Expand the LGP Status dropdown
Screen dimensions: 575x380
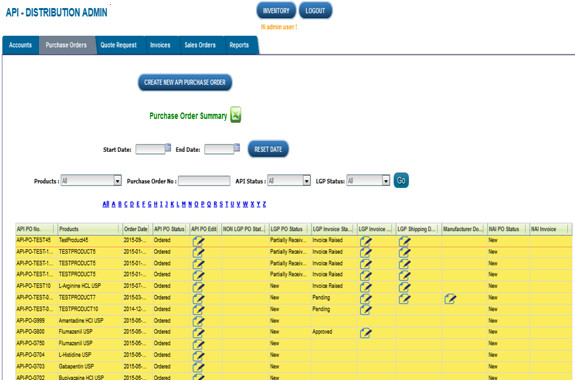(x=386, y=180)
